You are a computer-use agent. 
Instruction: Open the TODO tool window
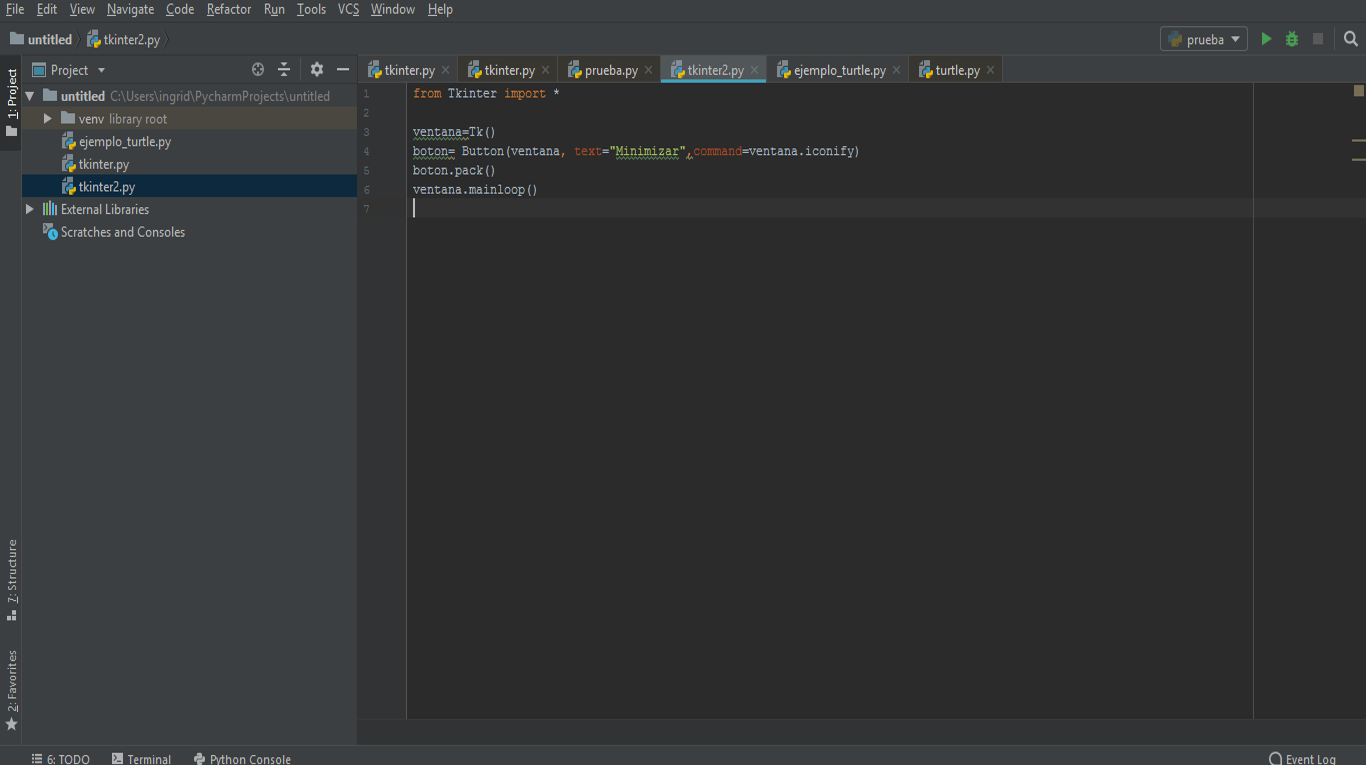tap(60, 759)
